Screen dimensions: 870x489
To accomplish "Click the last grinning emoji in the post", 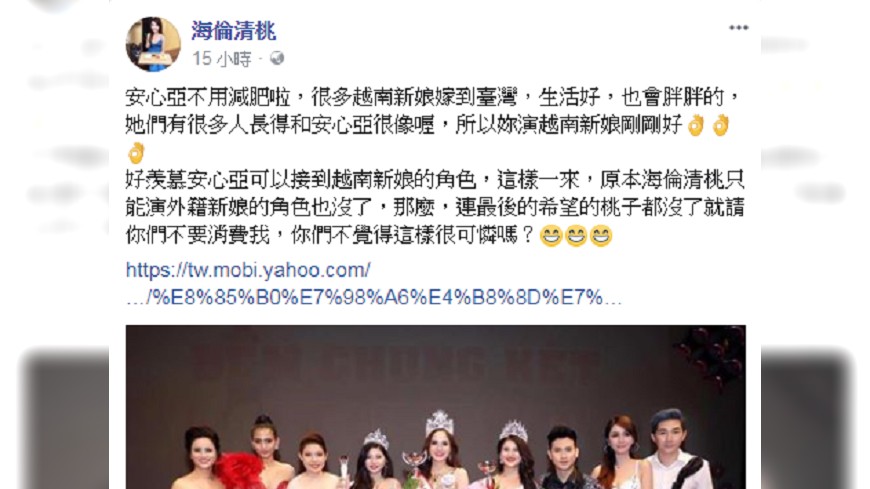I will (x=601, y=236).
